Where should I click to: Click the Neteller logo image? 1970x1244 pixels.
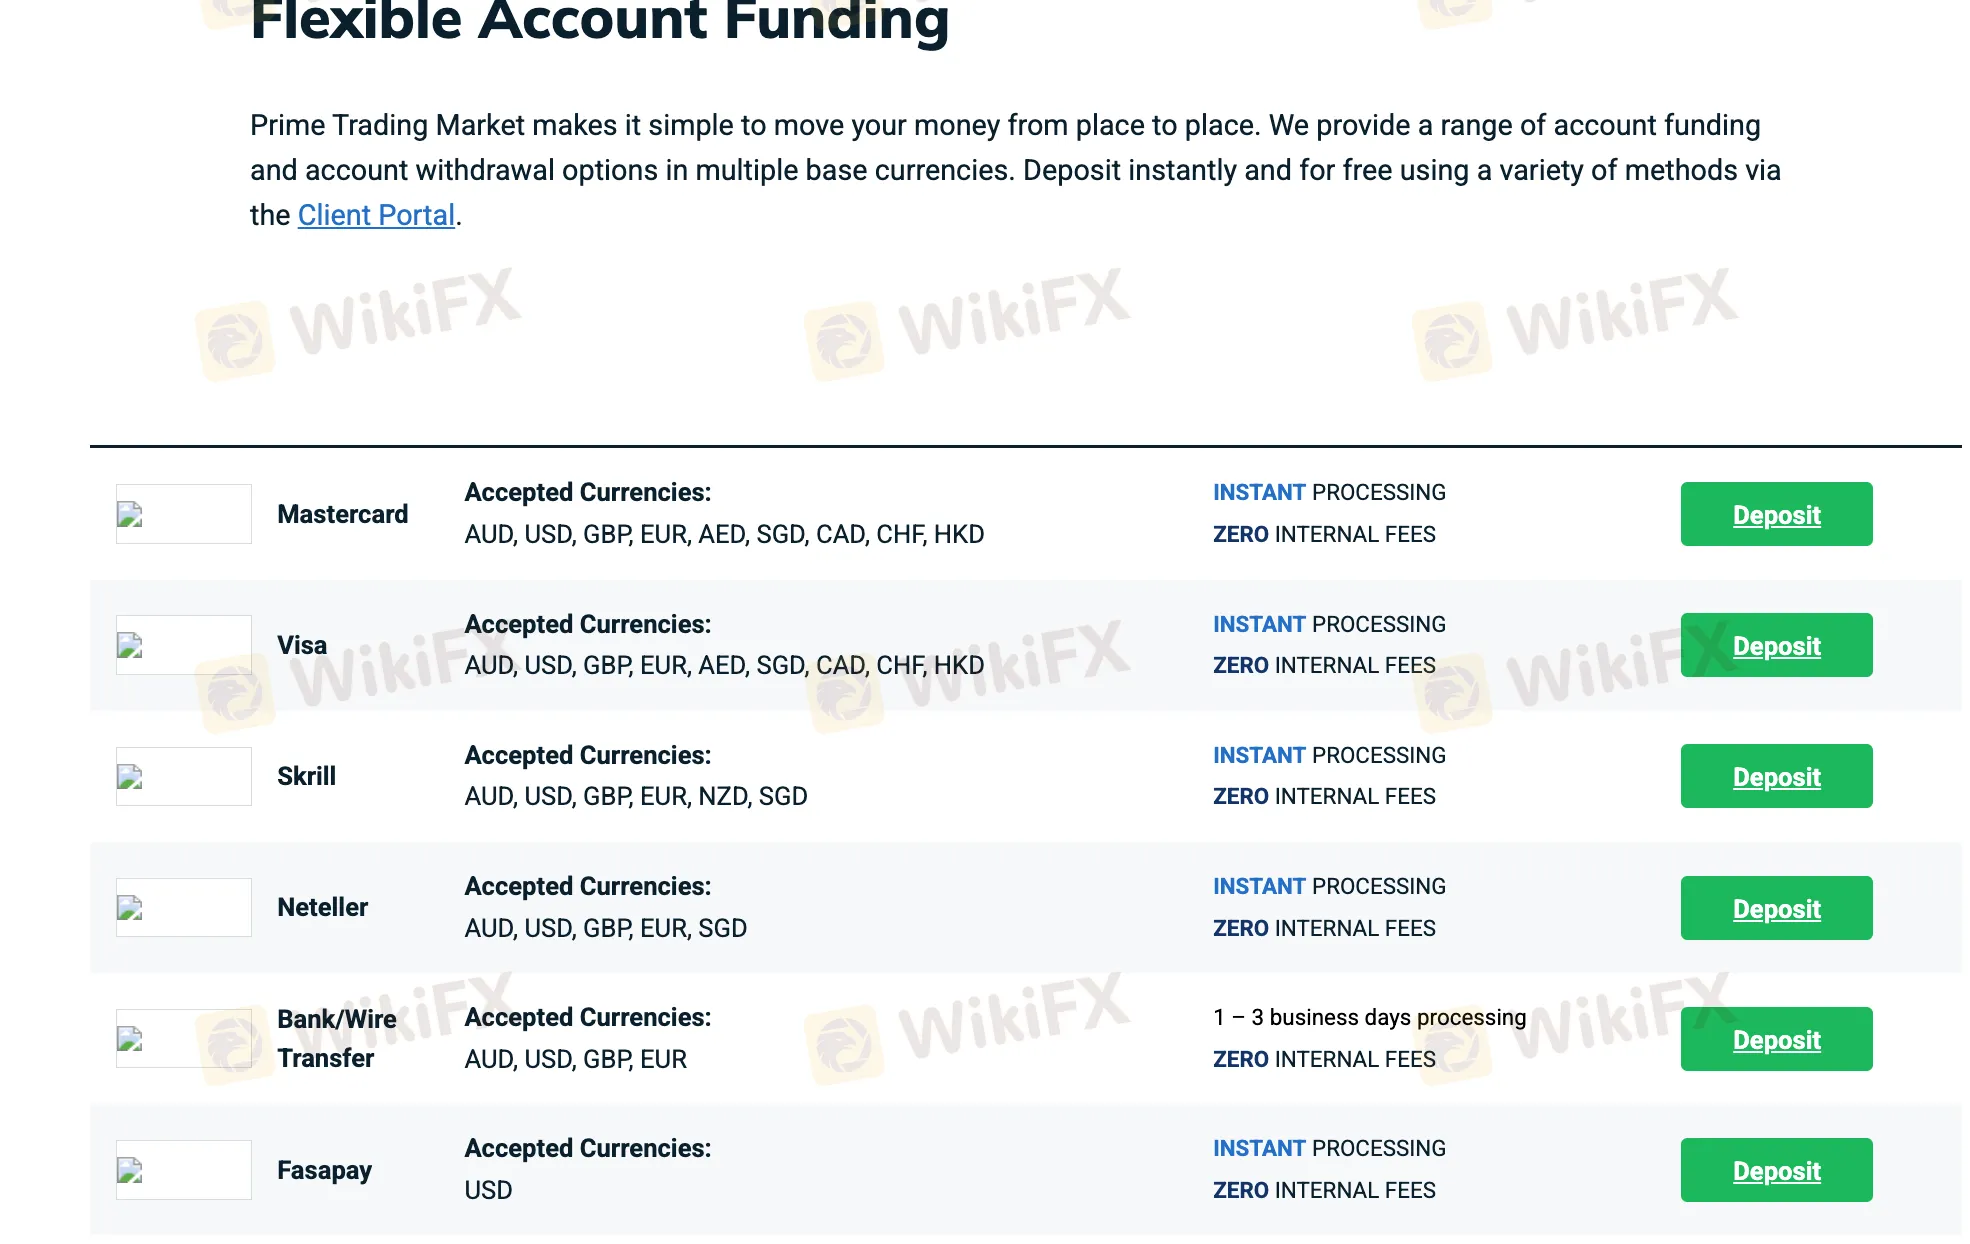[183, 907]
